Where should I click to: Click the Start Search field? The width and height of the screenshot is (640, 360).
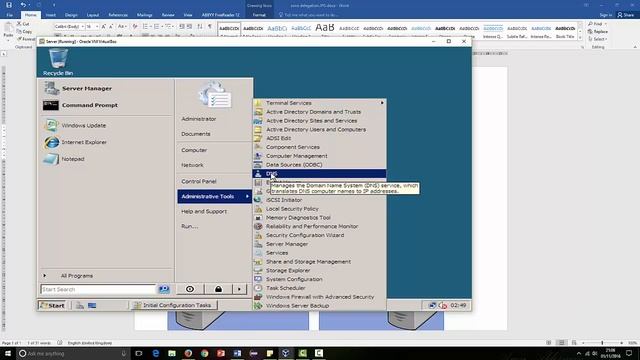click(x=98, y=289)
